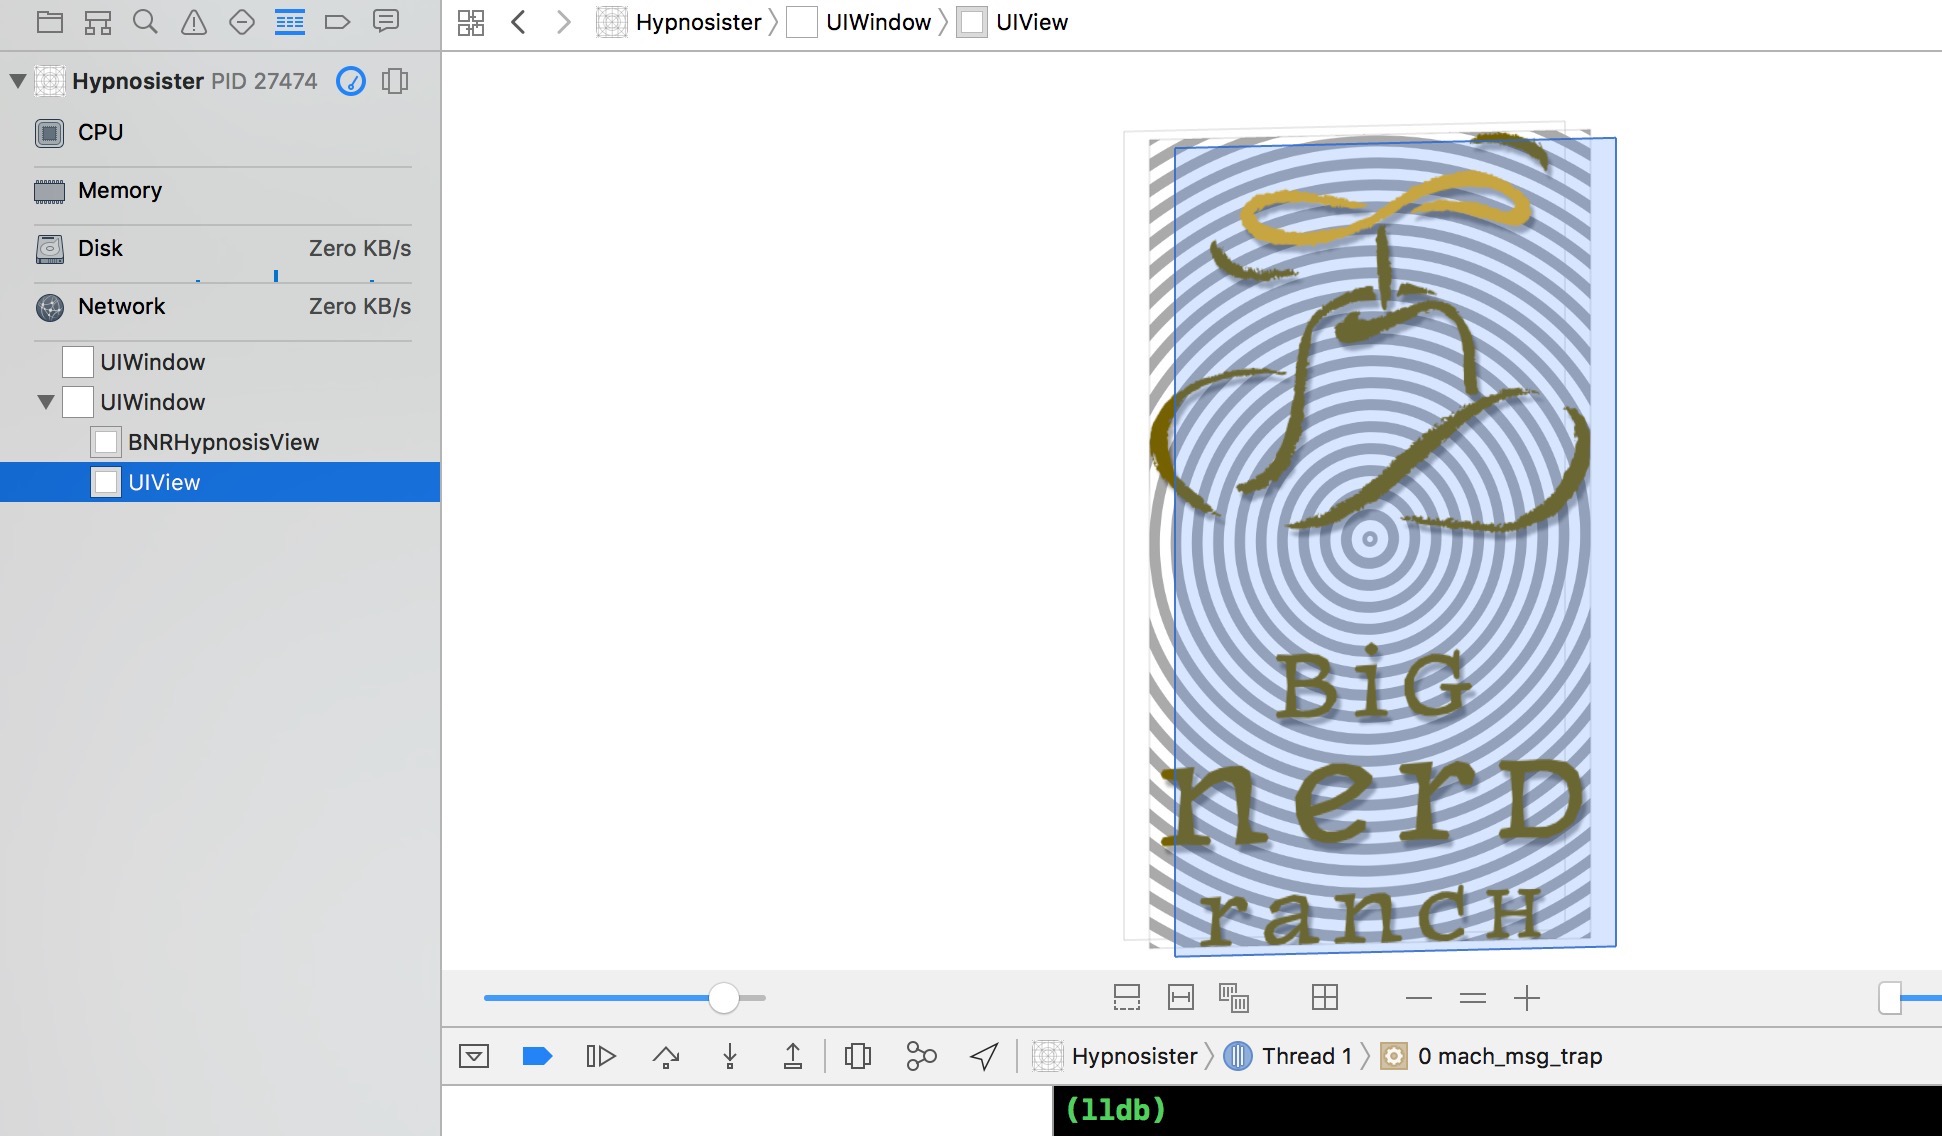
Task: Select Memory in left sidebar
Action: pos(119,189)
